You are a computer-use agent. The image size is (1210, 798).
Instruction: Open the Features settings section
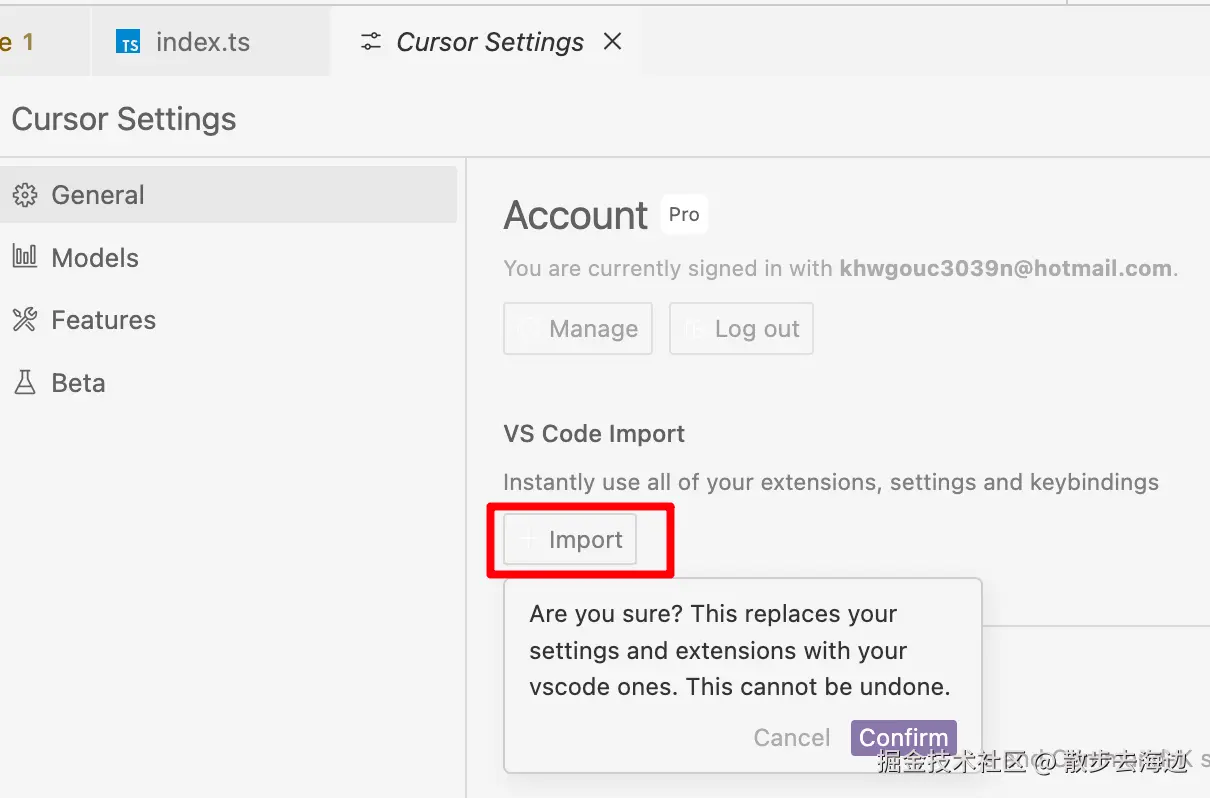click(x=228, y=320)
